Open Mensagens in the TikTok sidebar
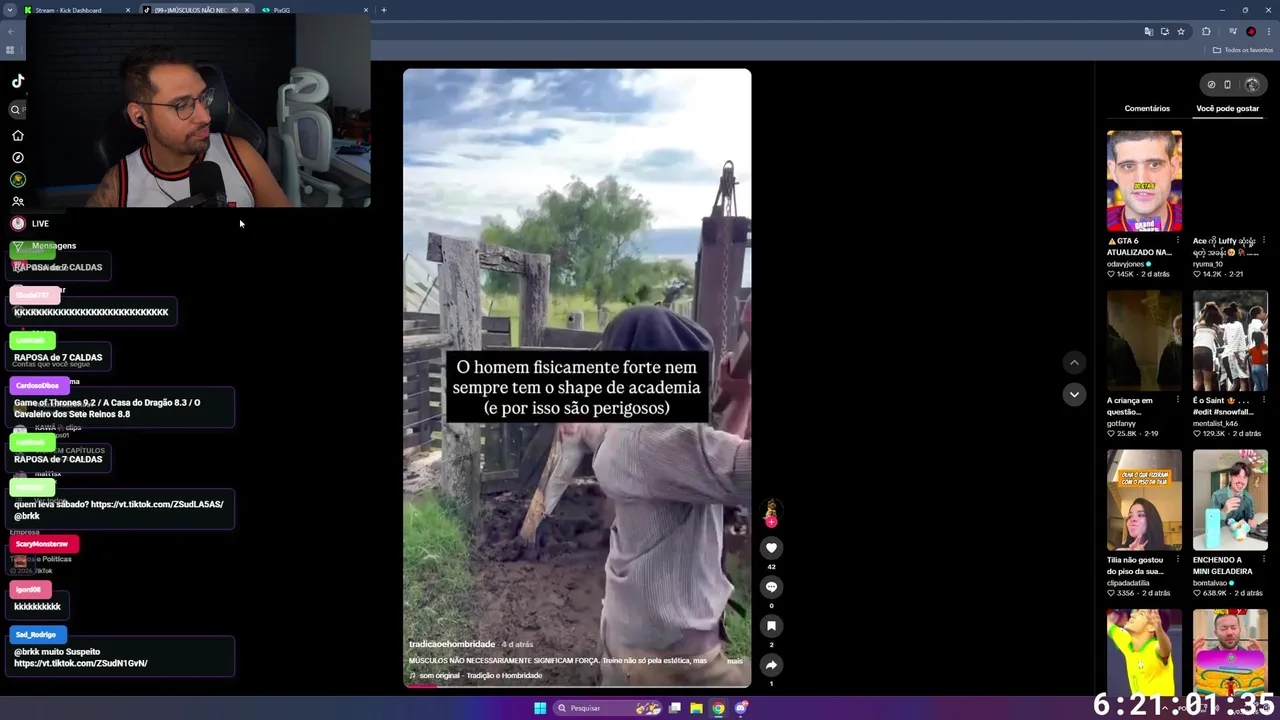 click(x=43, y=246)
